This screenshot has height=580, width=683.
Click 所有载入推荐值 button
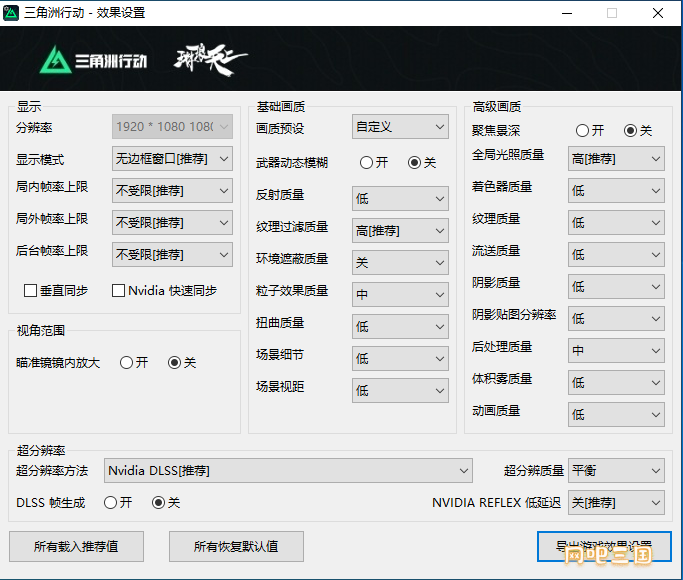coord(76,546)
